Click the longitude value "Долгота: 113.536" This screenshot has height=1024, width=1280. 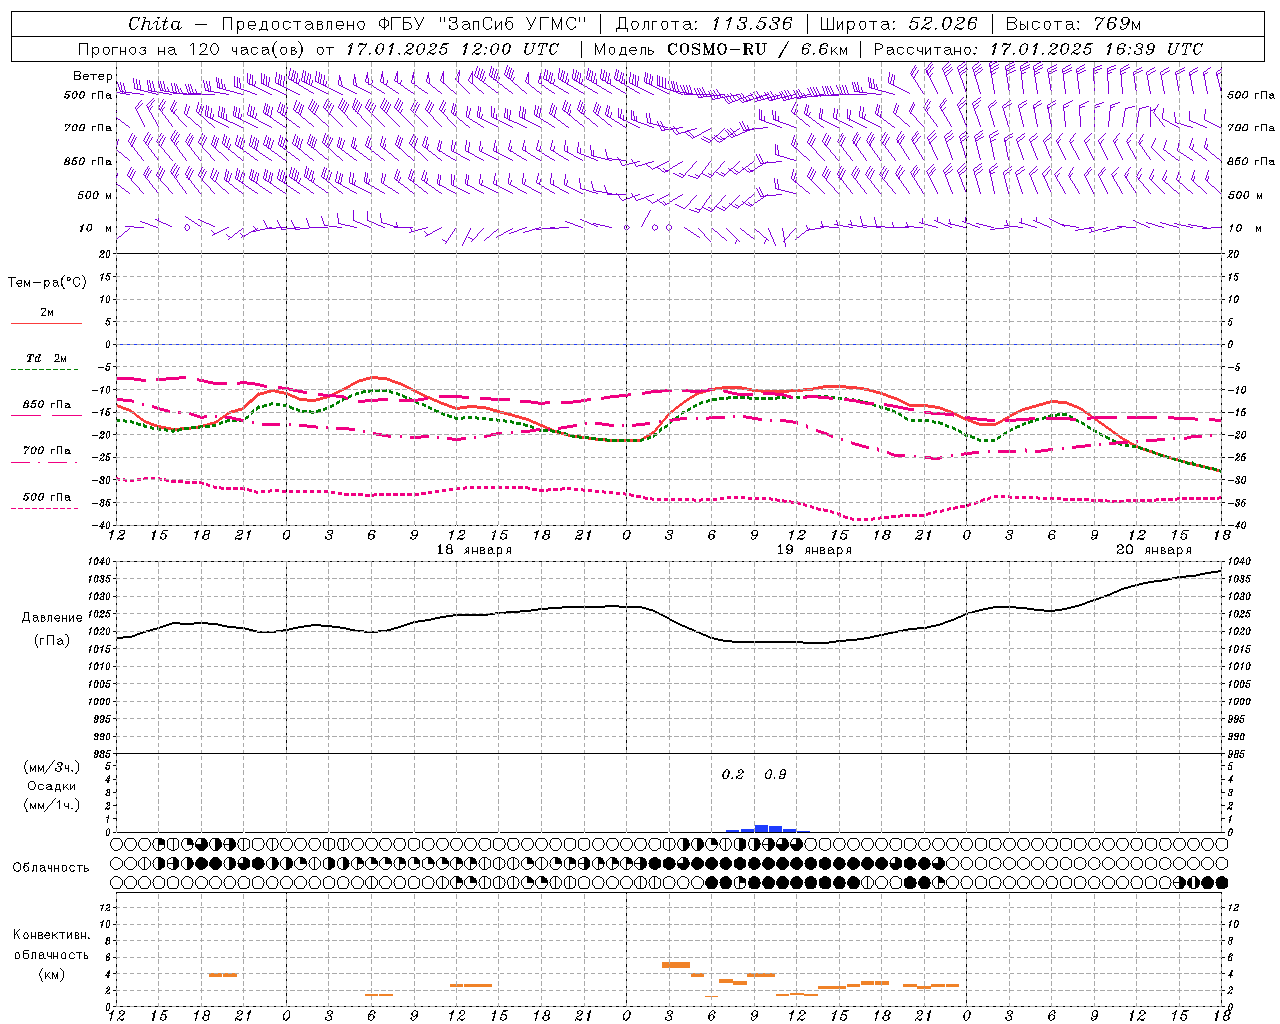click(704, 24)
